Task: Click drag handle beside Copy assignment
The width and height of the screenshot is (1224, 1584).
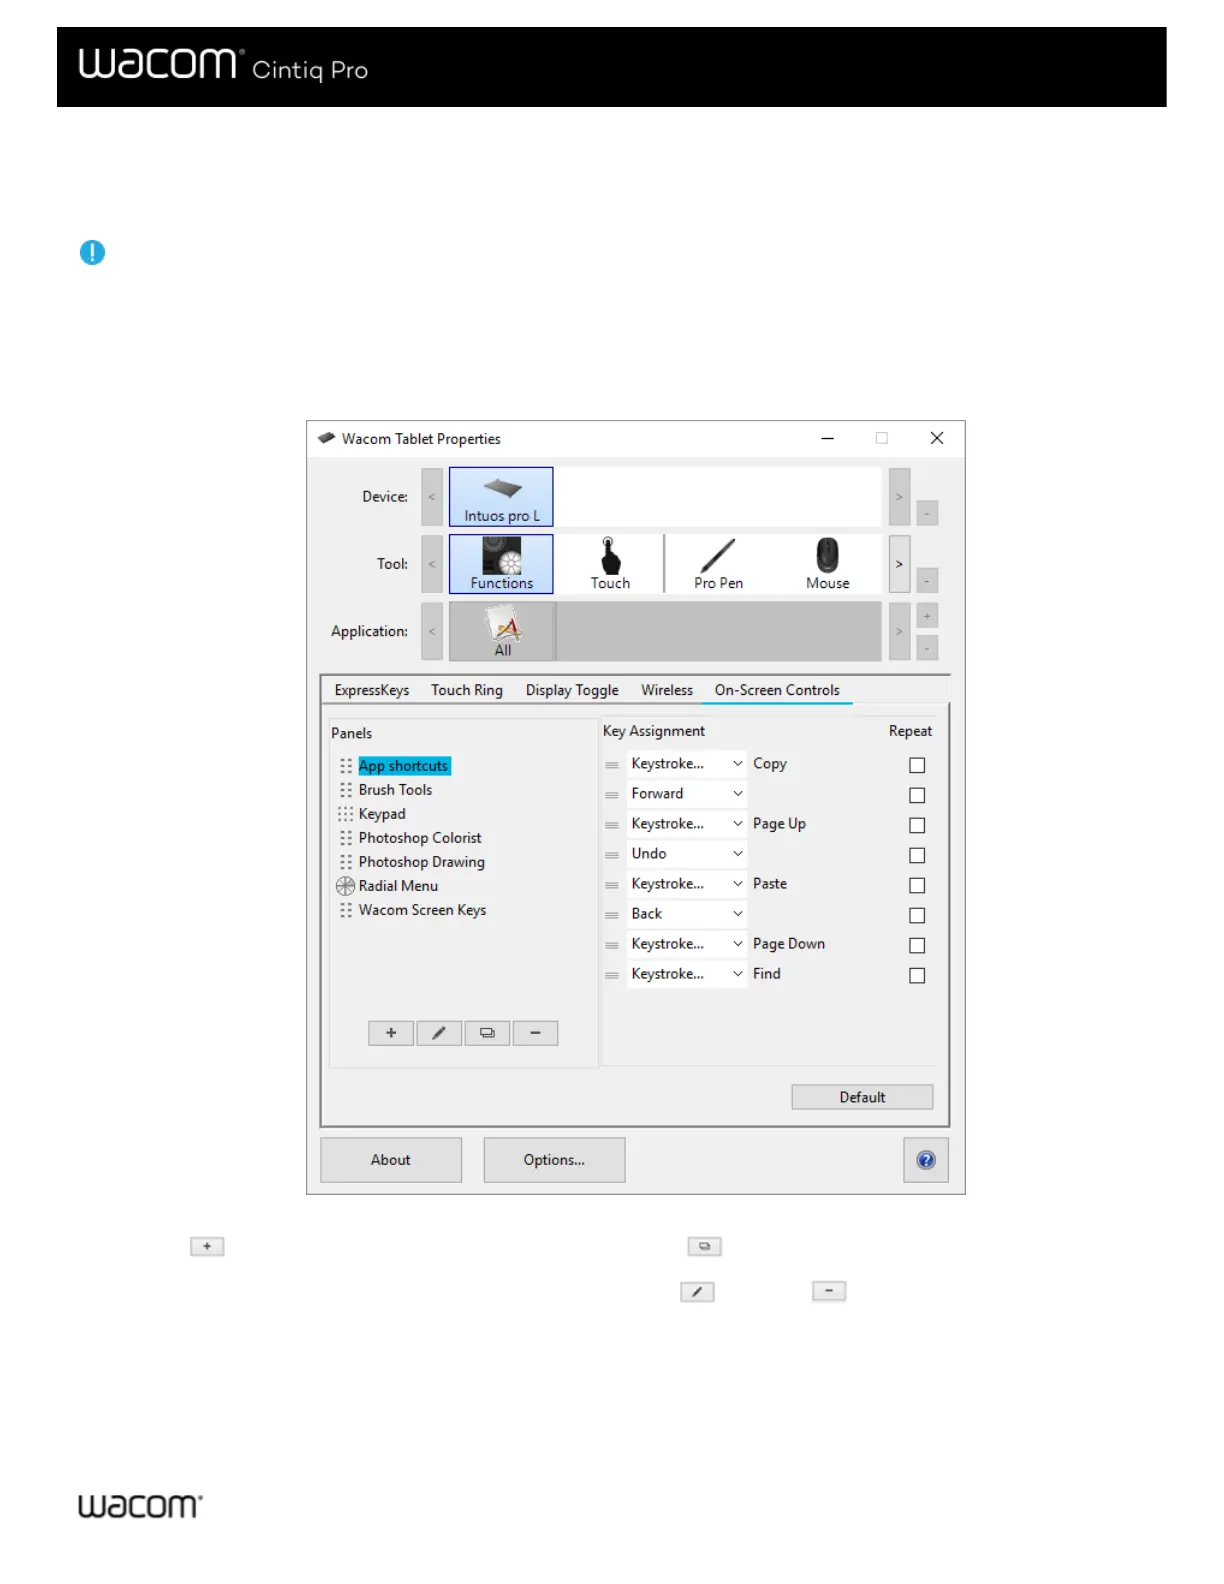Action: [612, 765]
